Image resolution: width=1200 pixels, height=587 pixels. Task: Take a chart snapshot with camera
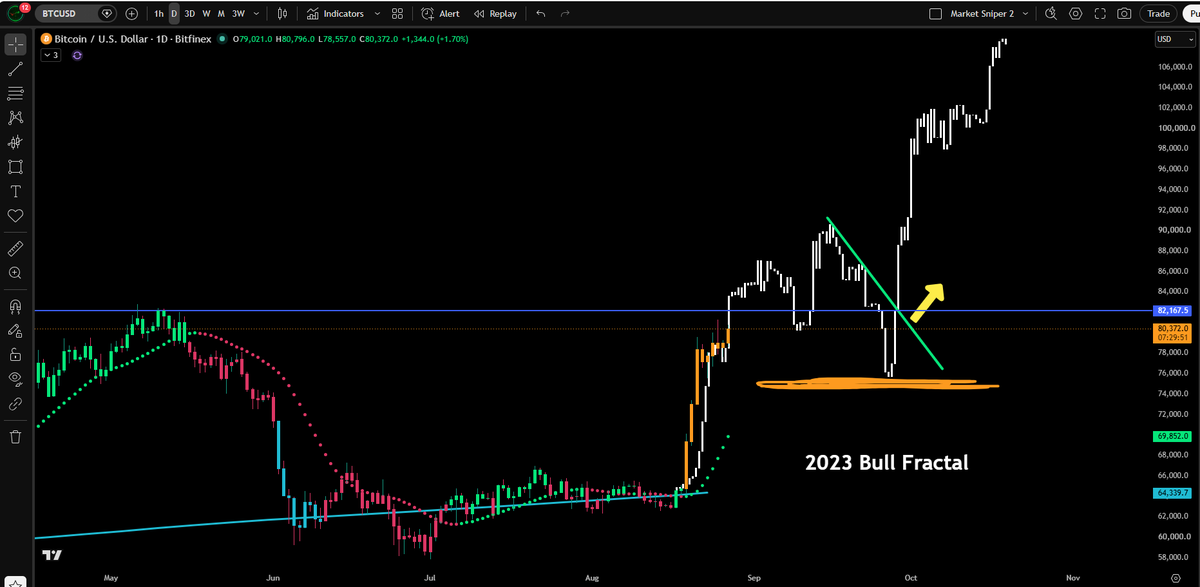[x=1124, y=14]
